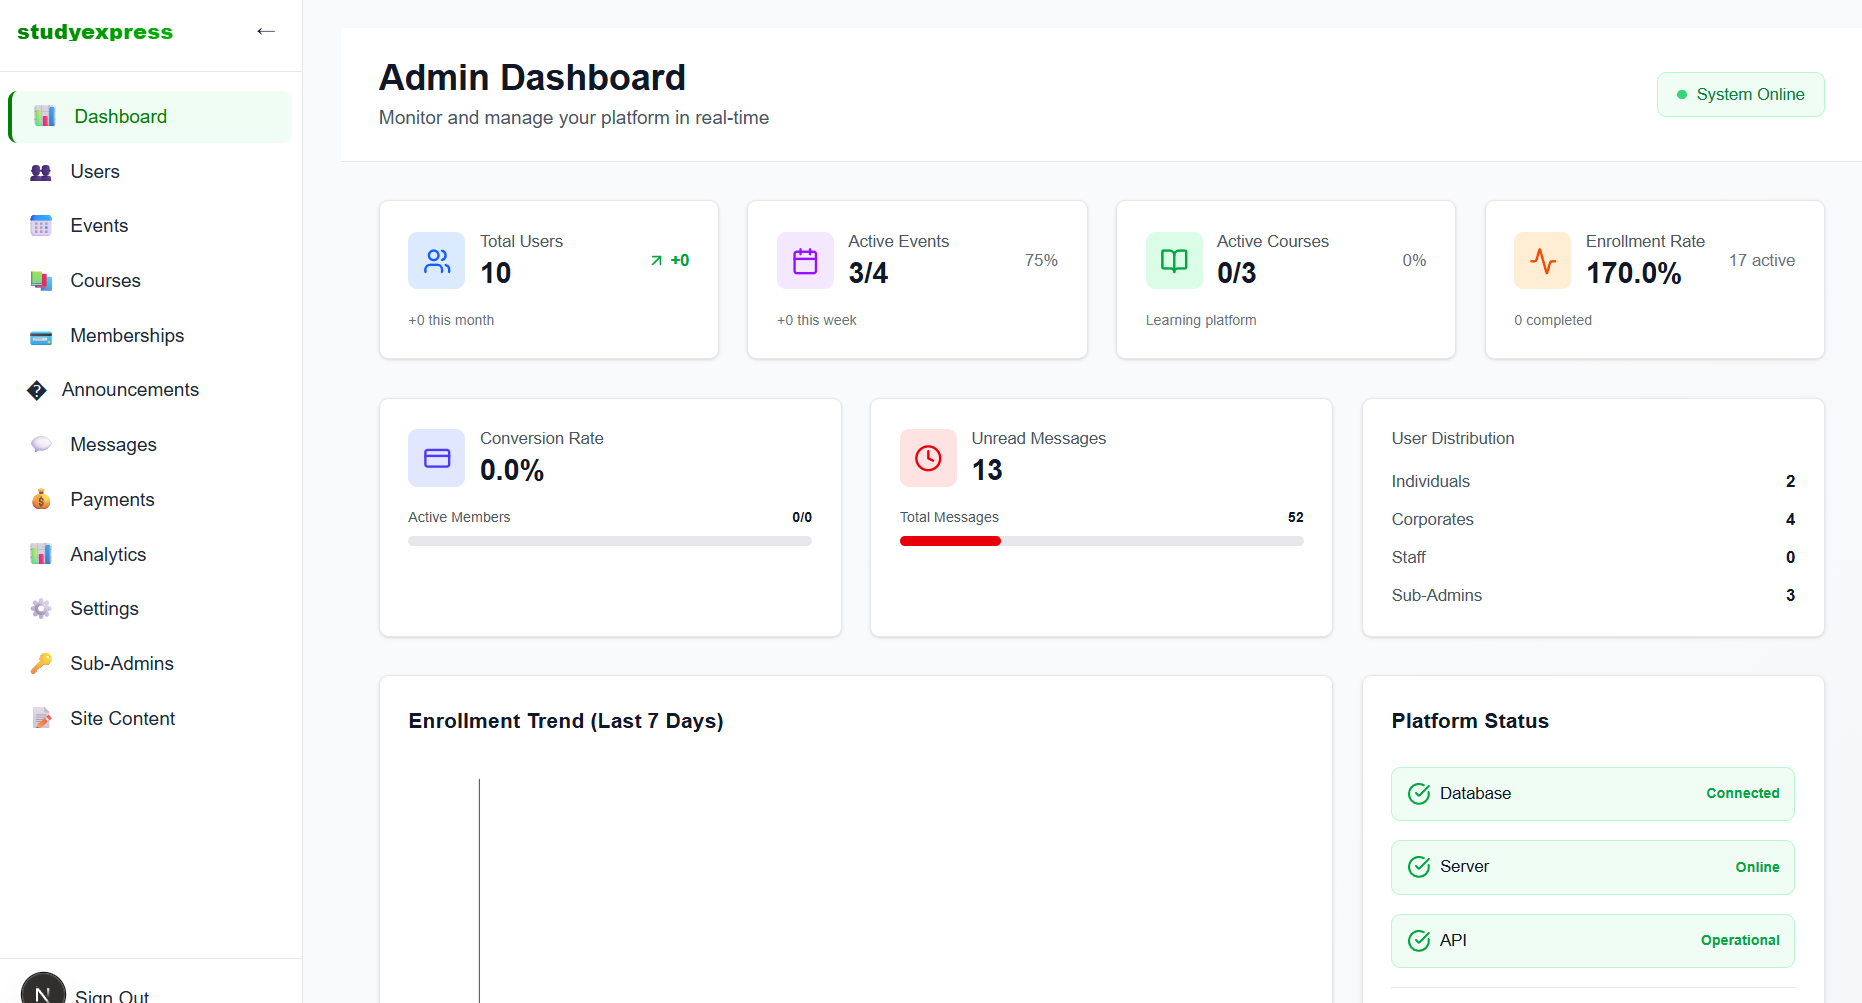Click the Unread Messages clock icon
The width and height of the screenshot is (1862, 1003).
[928, 458]
